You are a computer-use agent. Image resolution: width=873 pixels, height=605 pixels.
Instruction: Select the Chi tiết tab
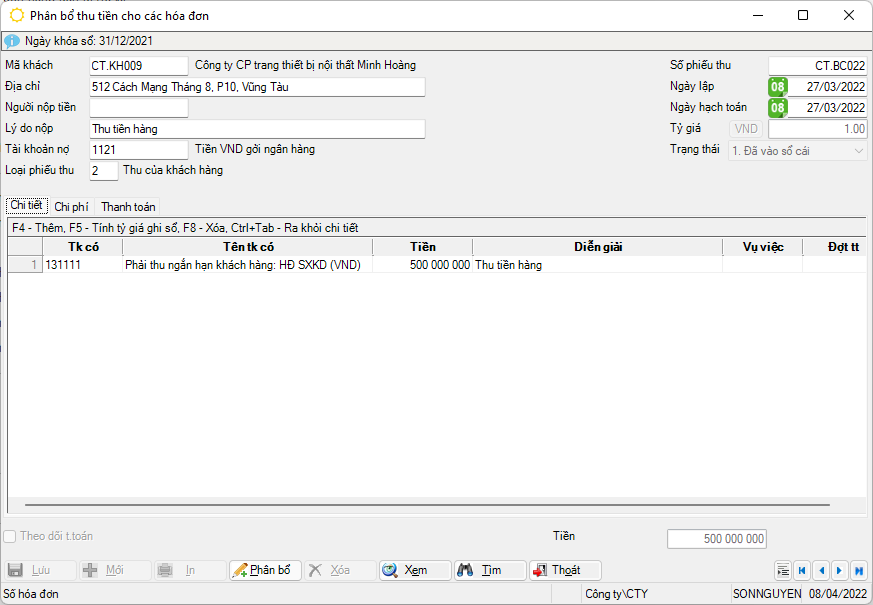pyautogui.click(x=26, y=206)
